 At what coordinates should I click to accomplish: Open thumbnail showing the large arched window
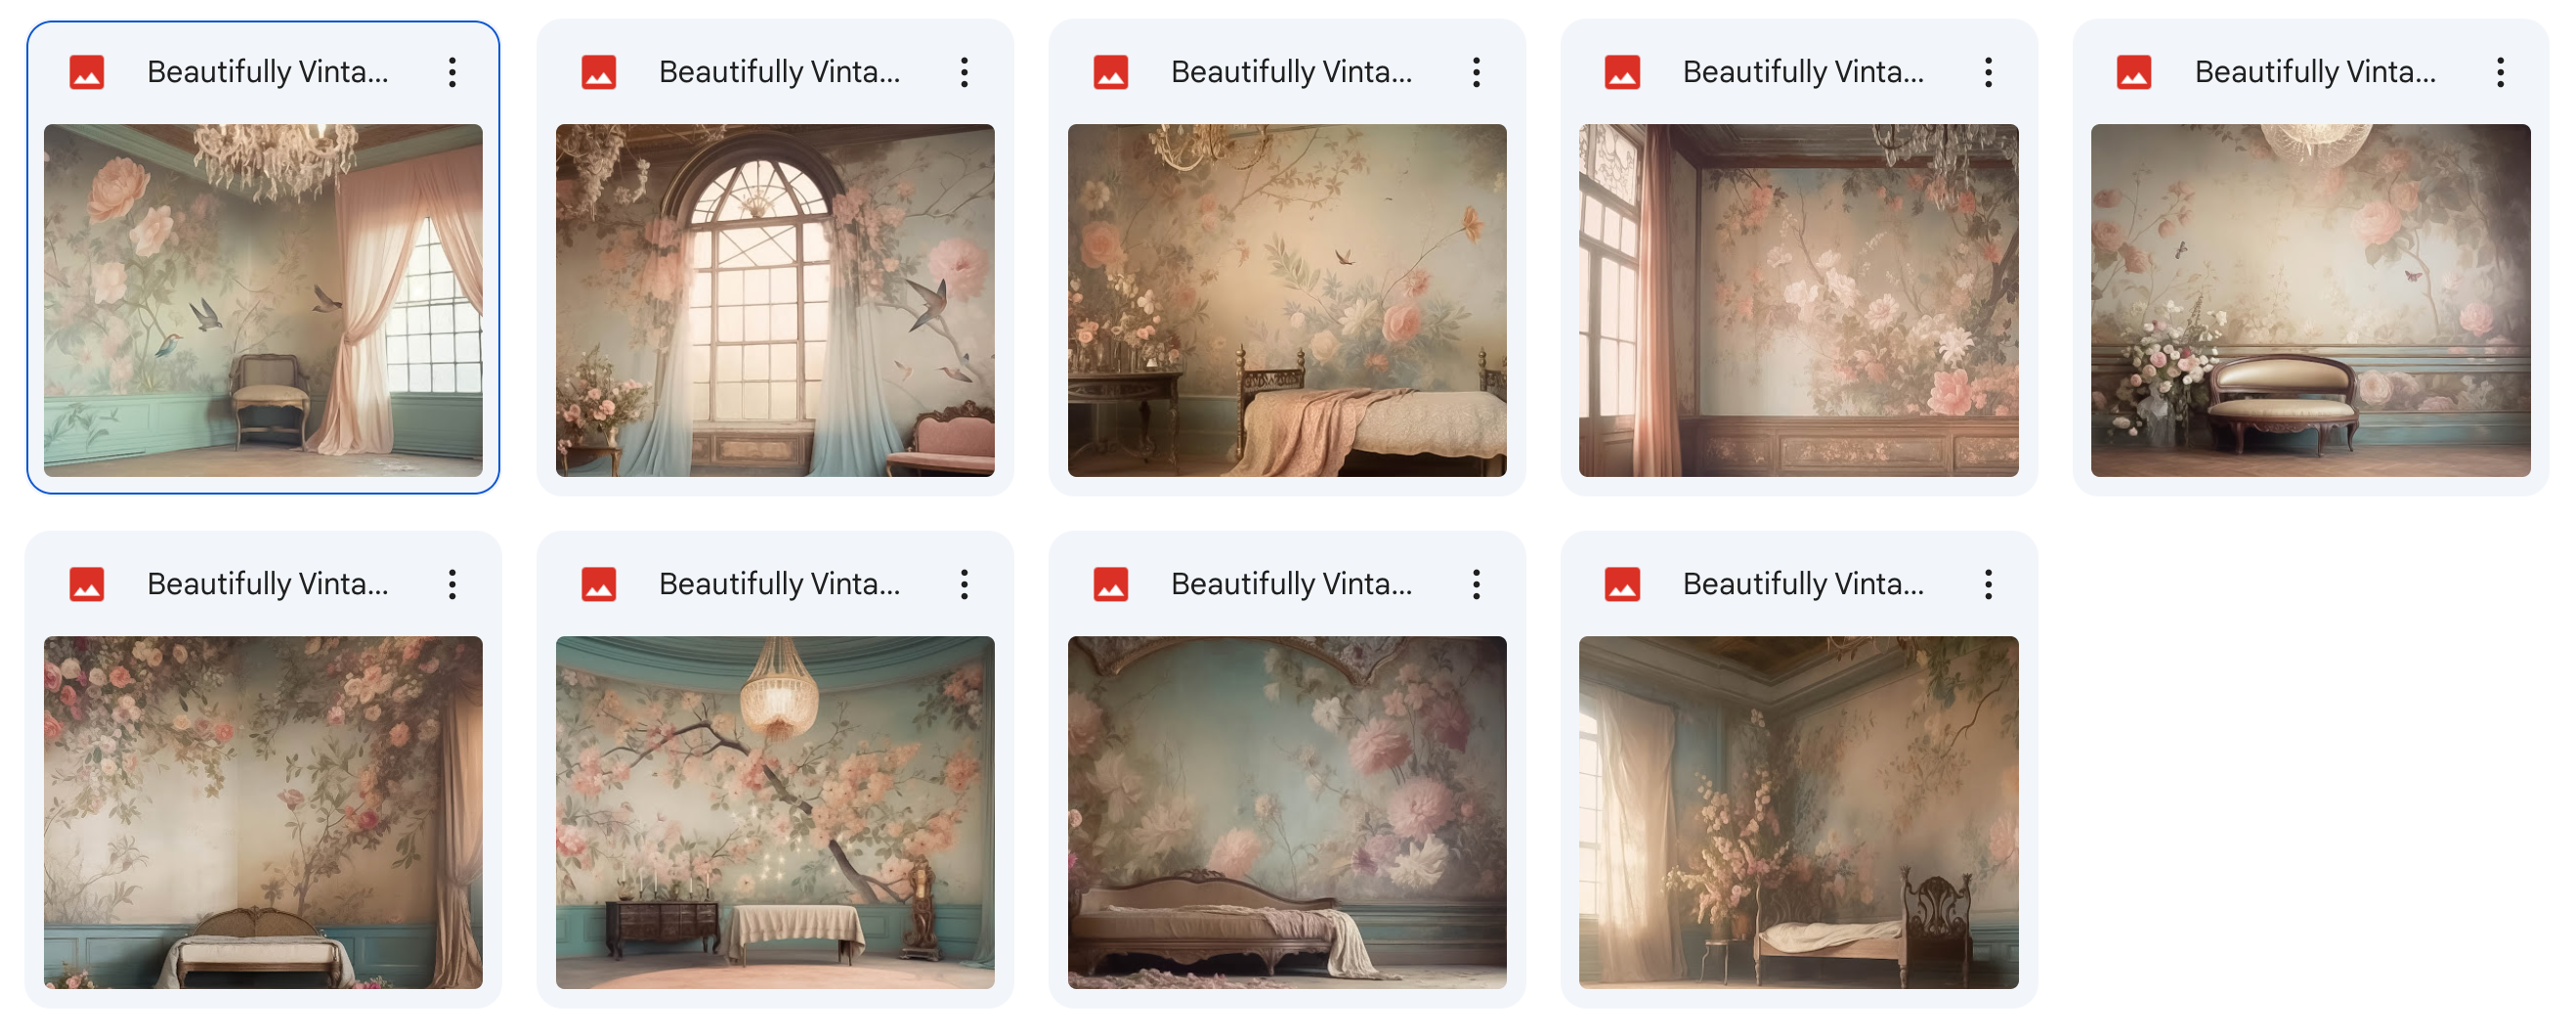click(x=775, y=300)
